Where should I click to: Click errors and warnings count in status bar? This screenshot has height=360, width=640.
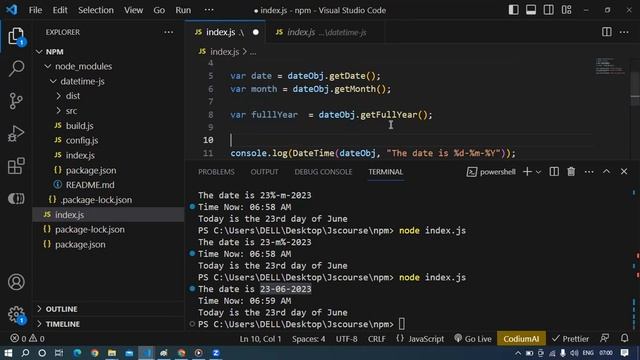pyautogui.click(x=28, y=338)
